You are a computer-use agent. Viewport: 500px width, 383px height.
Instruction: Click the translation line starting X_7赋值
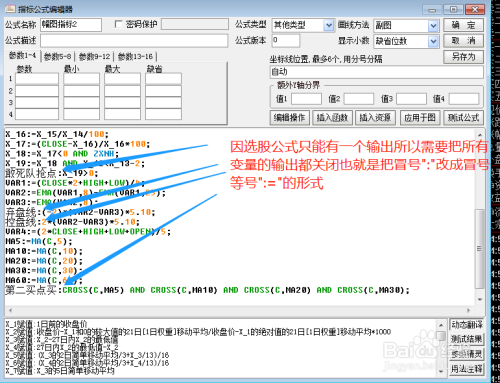(x=60, y=371)
